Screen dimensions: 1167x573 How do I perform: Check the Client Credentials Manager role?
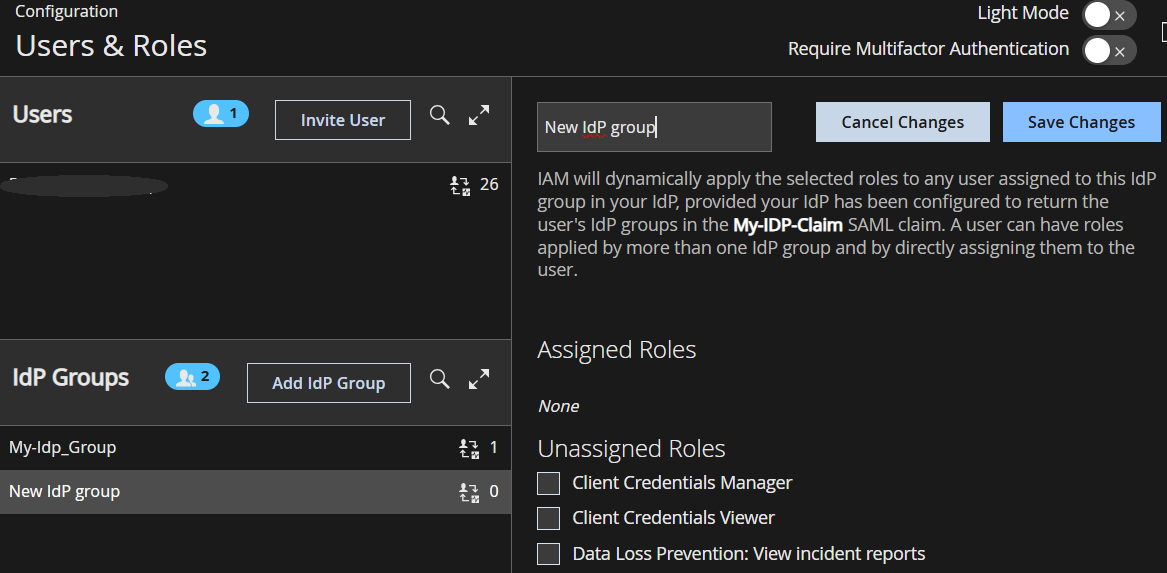point(549,483)
